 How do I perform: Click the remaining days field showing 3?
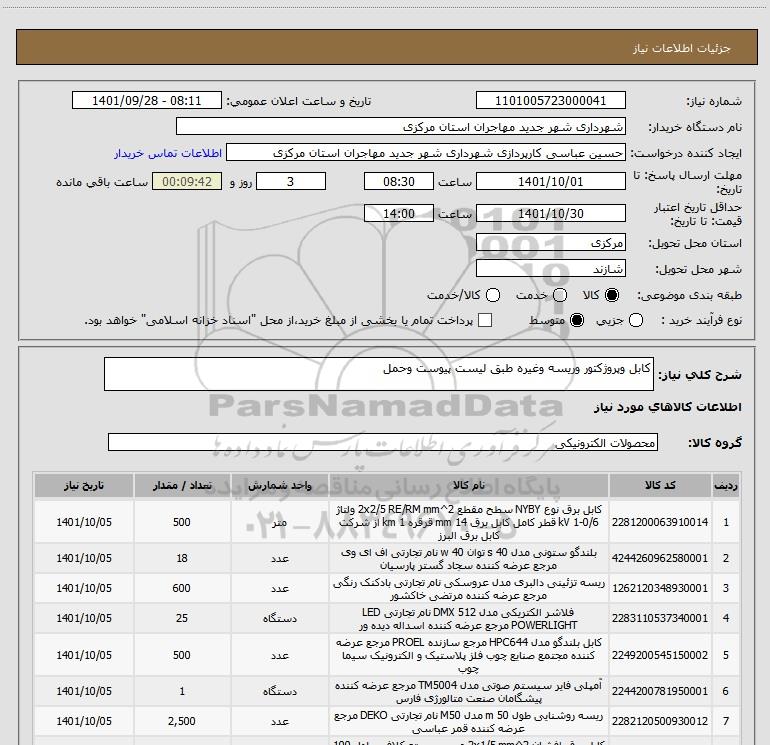coord(291,181)
